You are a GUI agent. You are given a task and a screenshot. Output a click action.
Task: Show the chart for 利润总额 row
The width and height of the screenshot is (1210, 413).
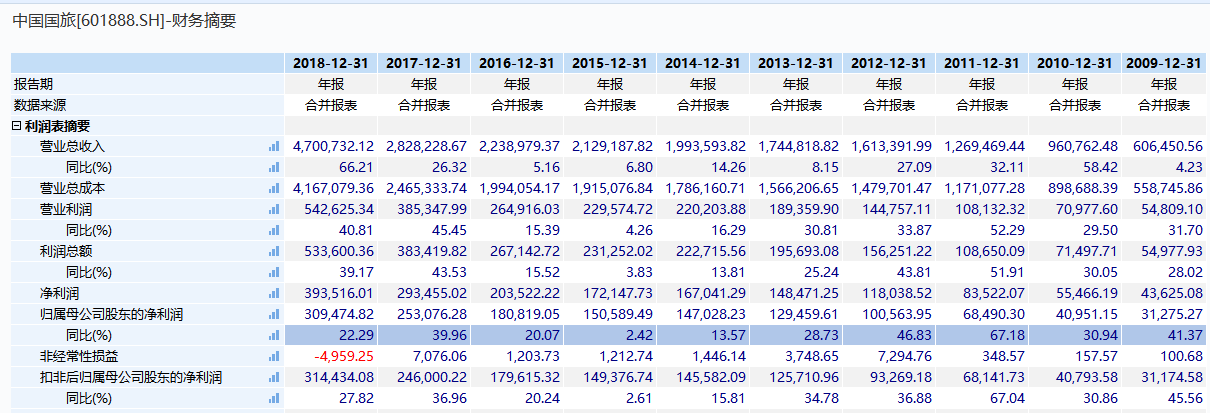click(x=274, y=251)
